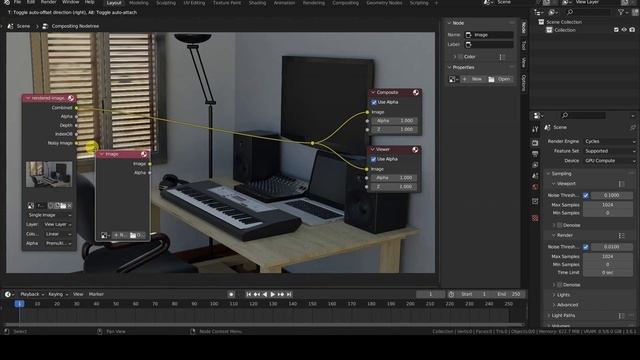Screen dimensions: 640x360
Task: Click the End frame 250 field
Action: pos(510,294)
